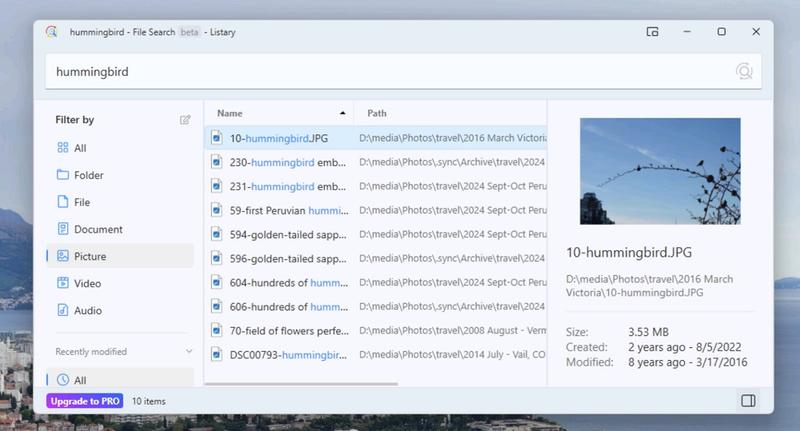
Task: Collapse the Recently modified section
Action: pos(189,352)
